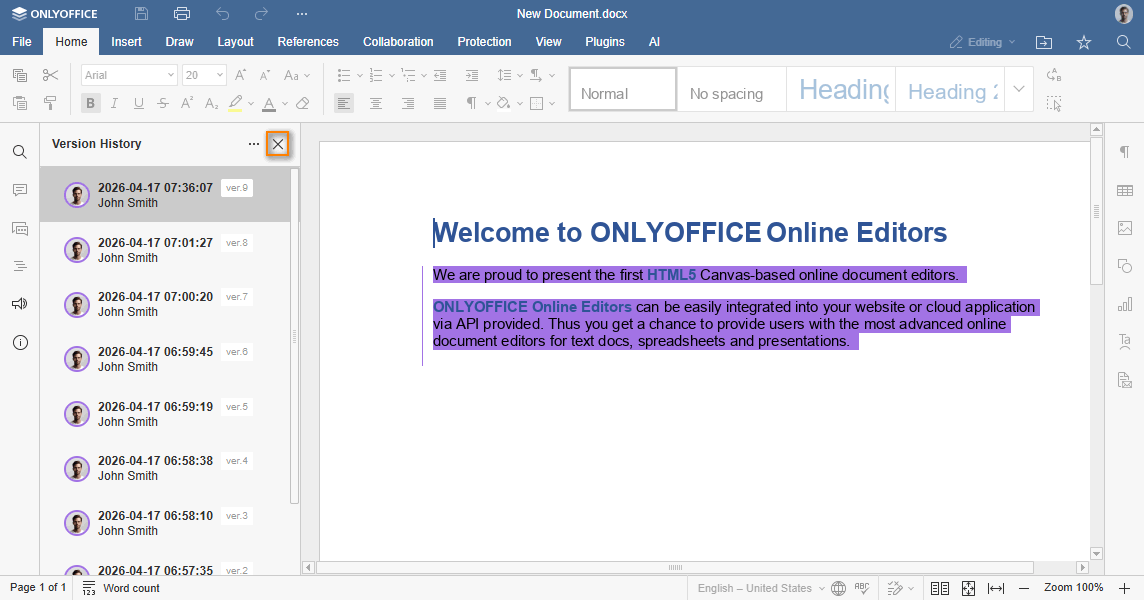Open the Chat panel icon
Screen dimensions: 1144x600
[x=20, y=228]
